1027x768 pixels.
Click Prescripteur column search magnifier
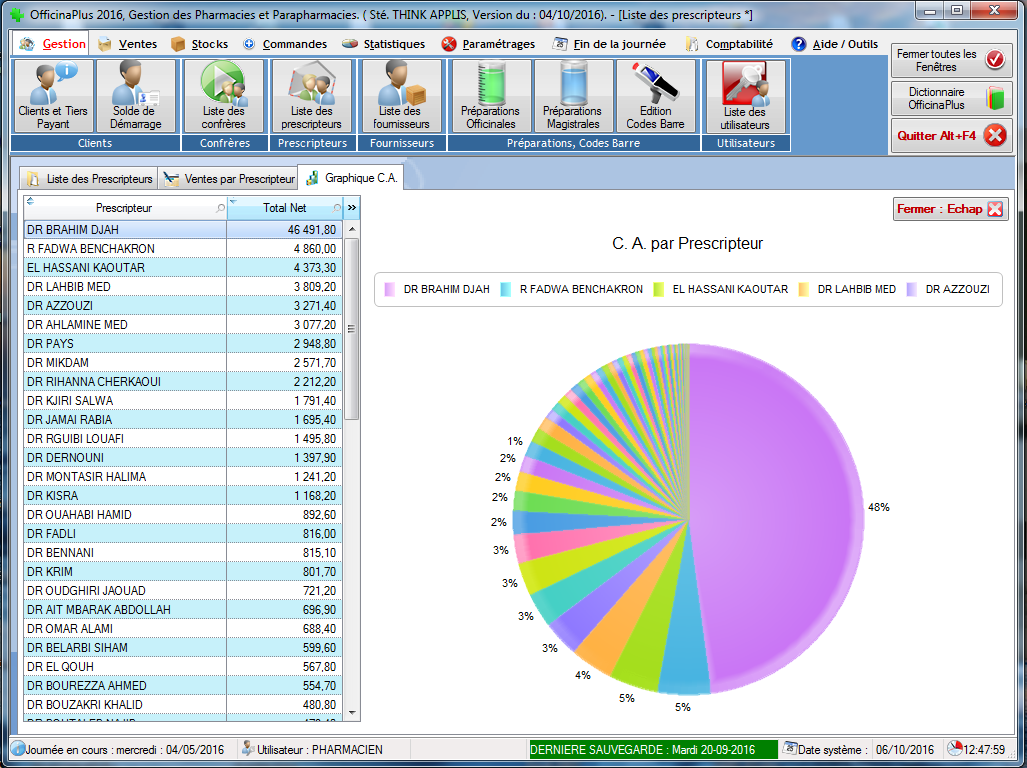(221, 208)
